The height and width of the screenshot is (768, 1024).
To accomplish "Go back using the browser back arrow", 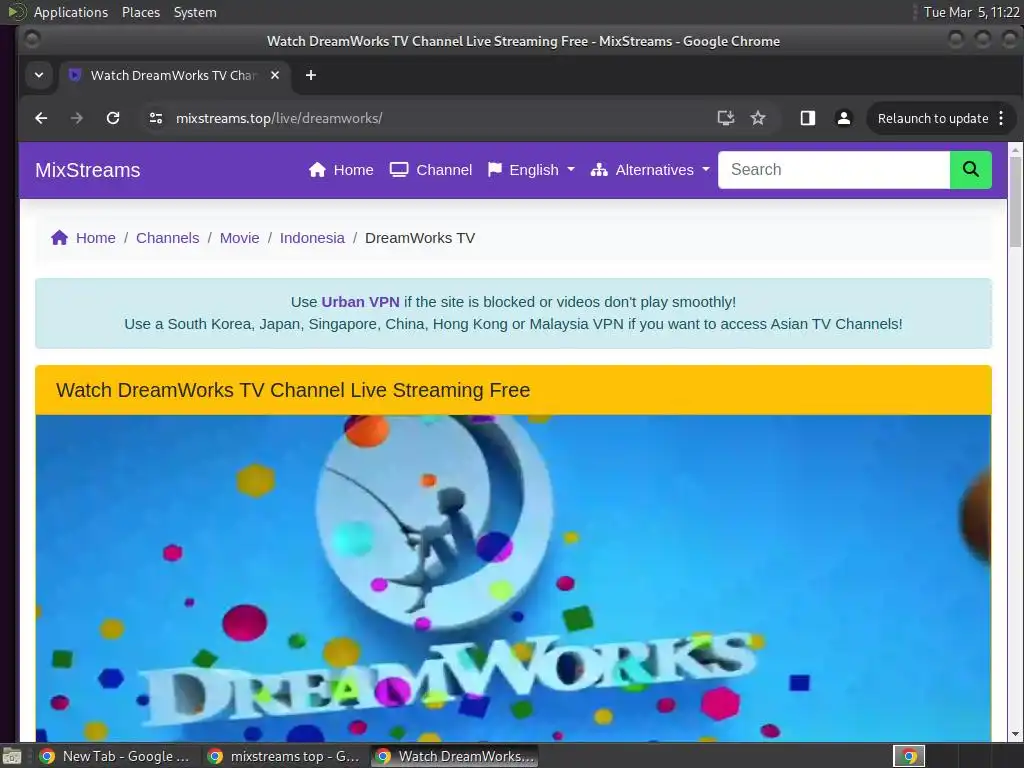I will [41, 118].
